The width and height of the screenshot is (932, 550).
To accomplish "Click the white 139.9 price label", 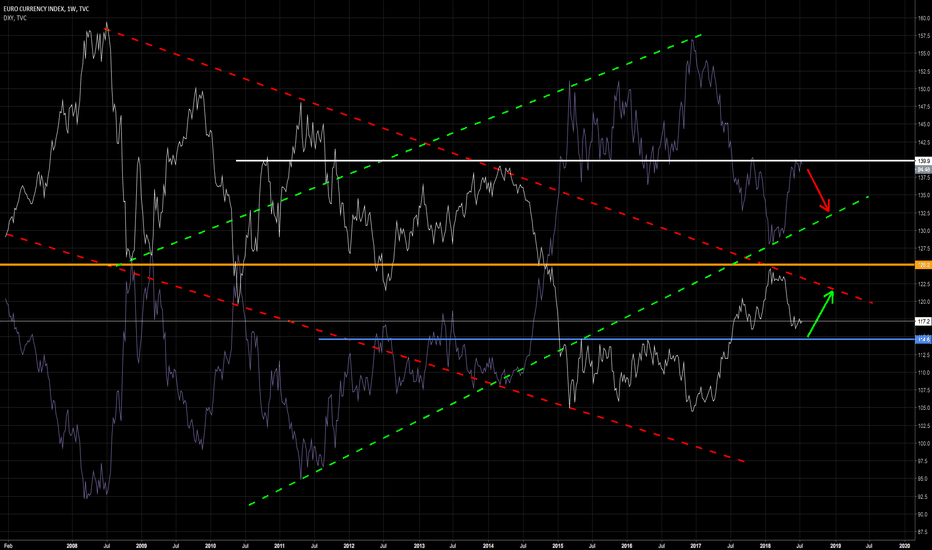I will click(923, 161).
